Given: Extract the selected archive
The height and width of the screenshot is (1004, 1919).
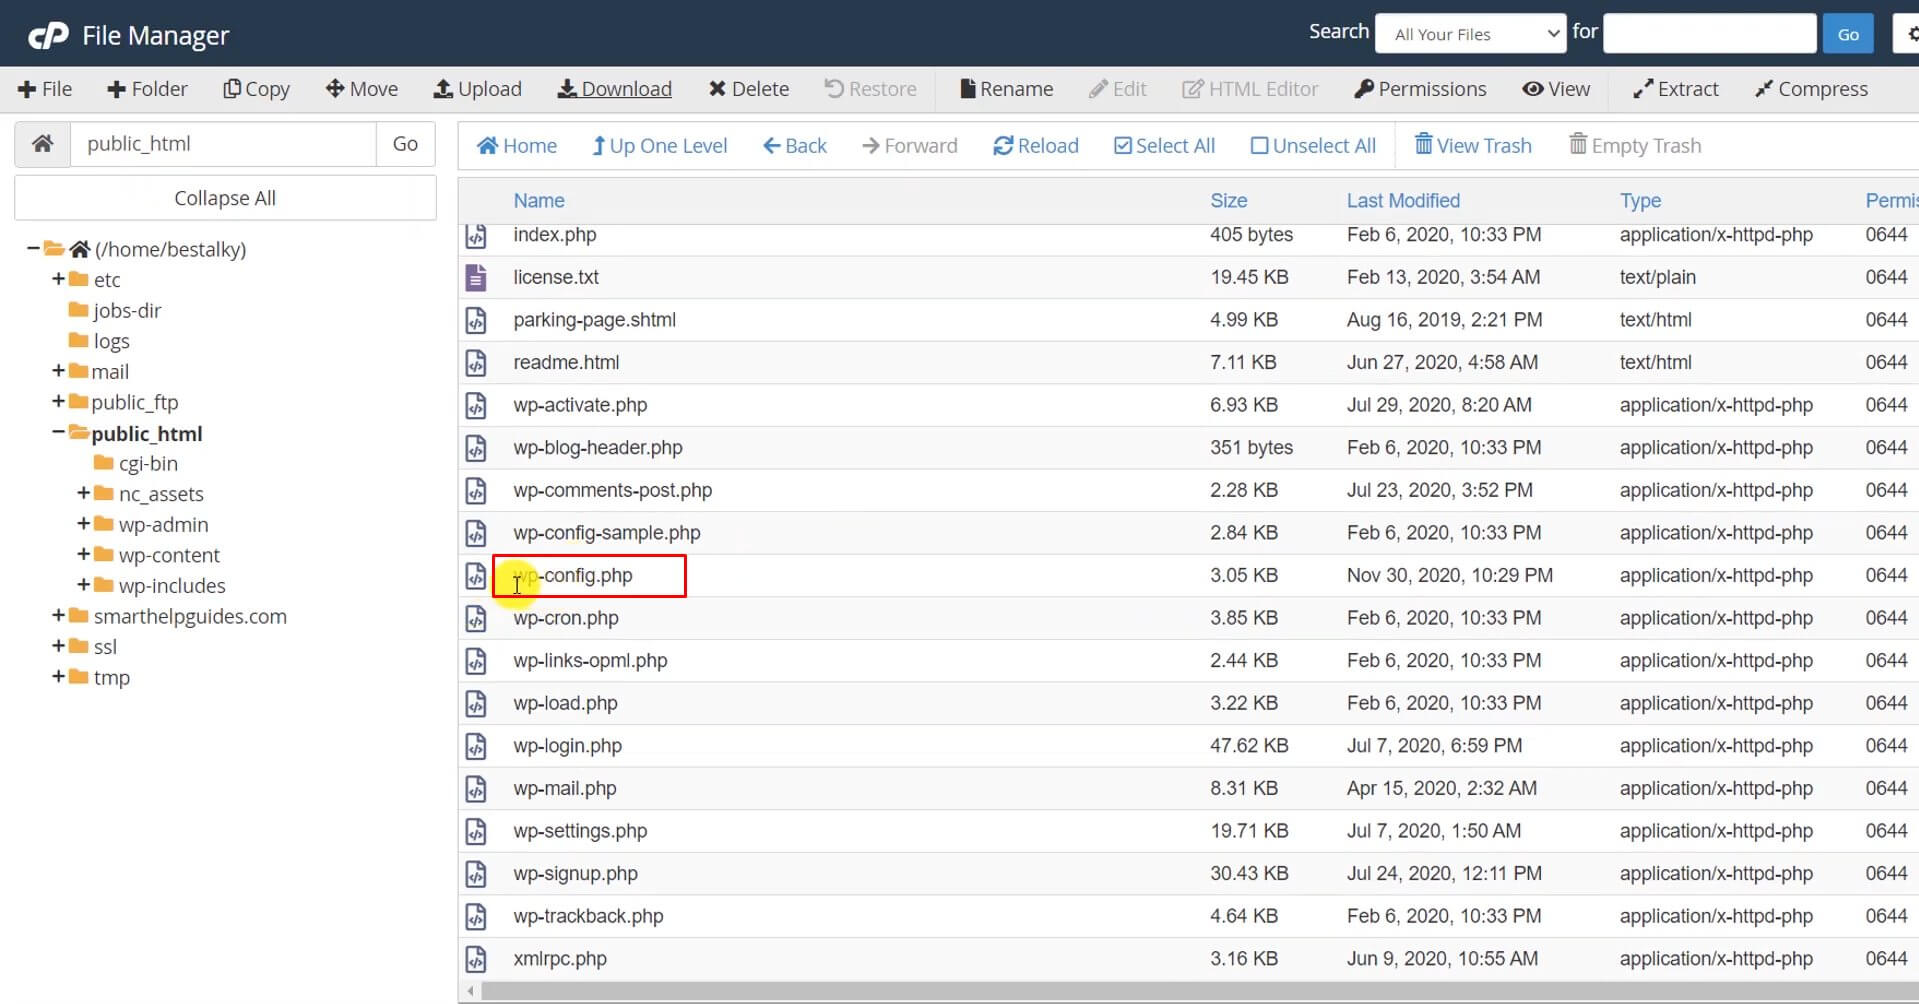Looking at the screenshot, I should pos(1676,89).
